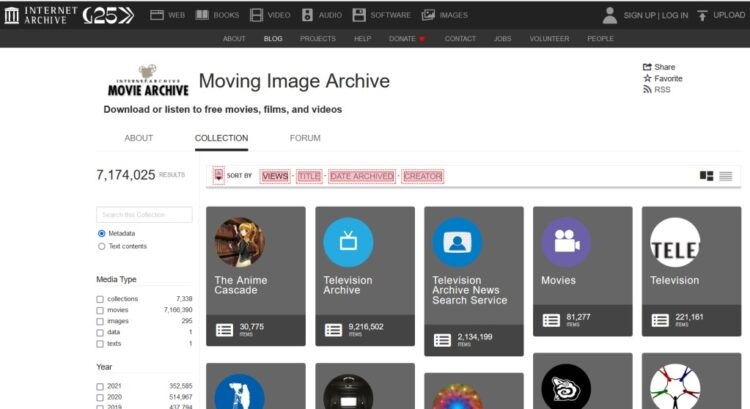Click the Television Archive TV icon
Image resolution: width=750 pixels, height=409 pixels.
coord(348,242)
